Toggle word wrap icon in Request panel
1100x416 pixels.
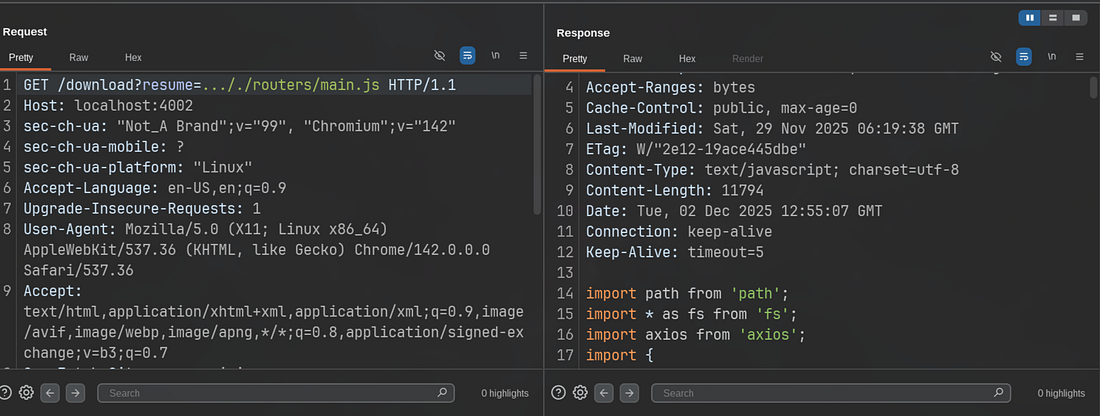(x=467, y=55)
